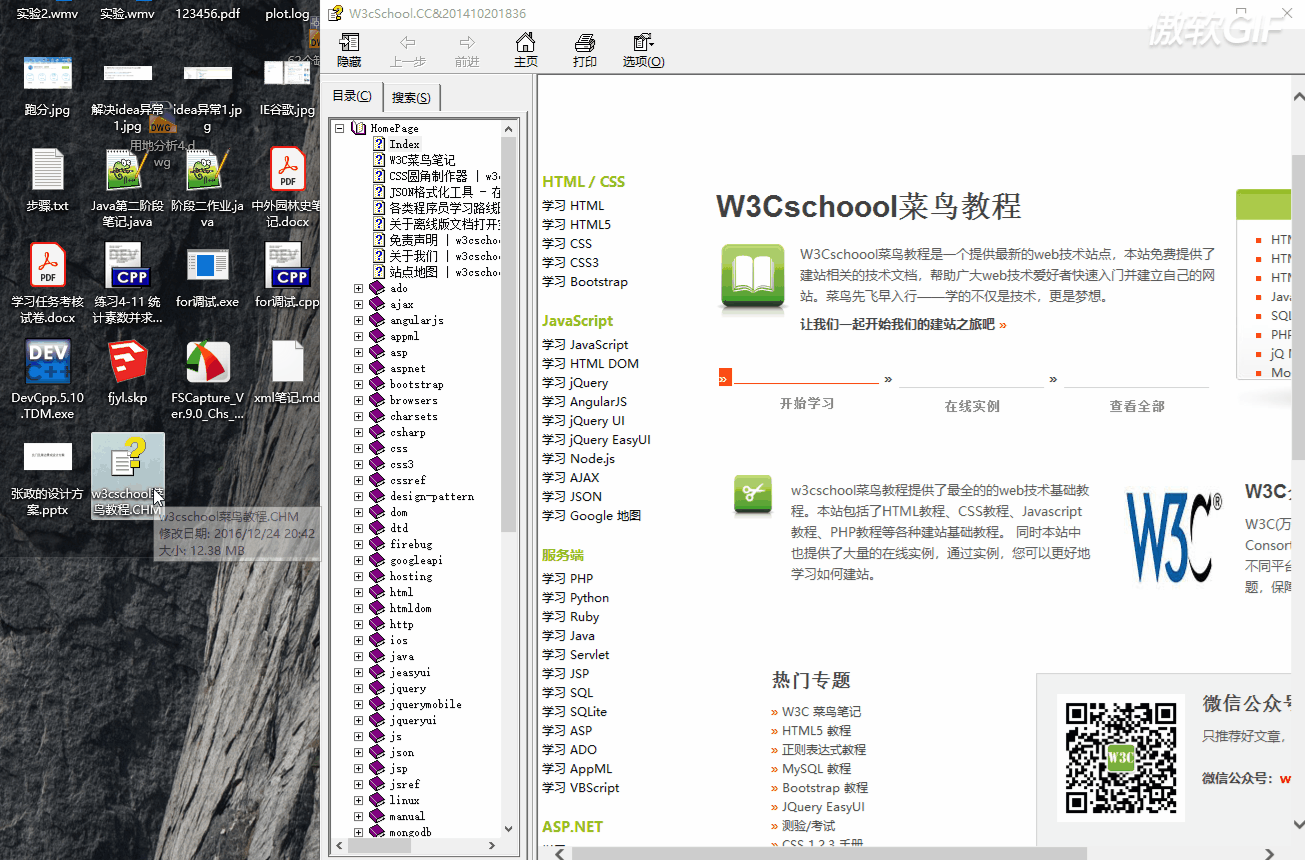Open the 学习 SQLite link
Image resolution: width=1305 pixels, height=860 pixels.
click(574, 711)
